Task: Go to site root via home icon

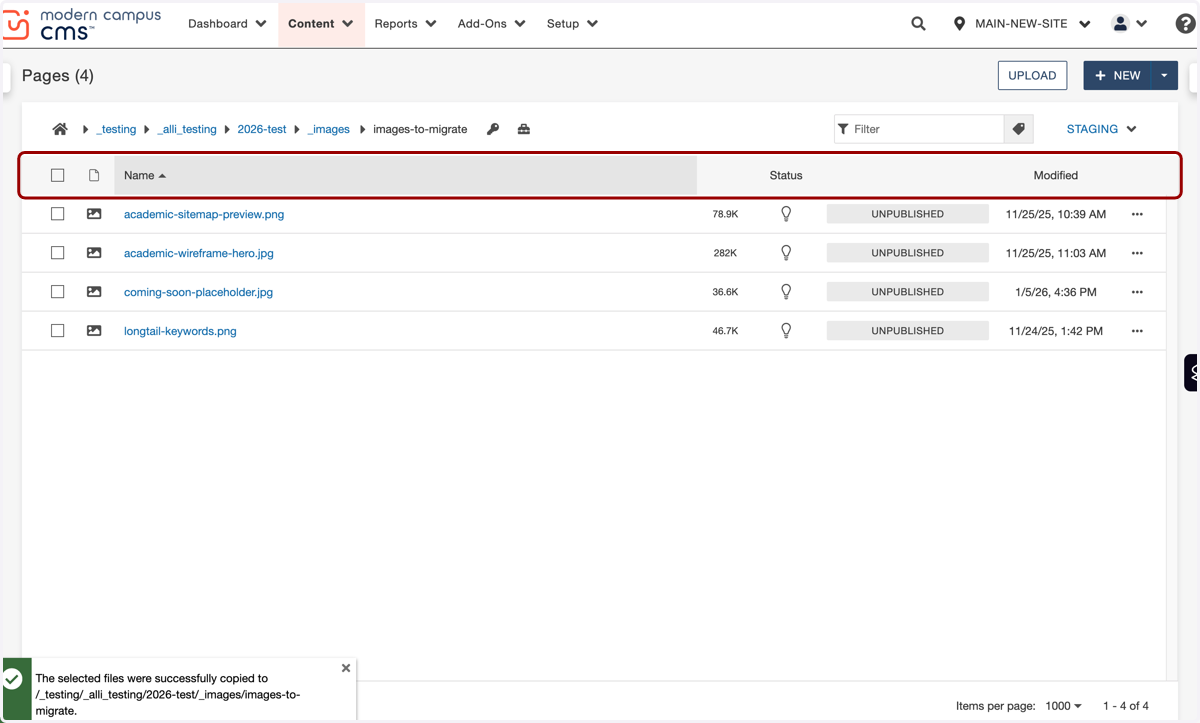Action: pyautogui.click(x=60, y=129)
